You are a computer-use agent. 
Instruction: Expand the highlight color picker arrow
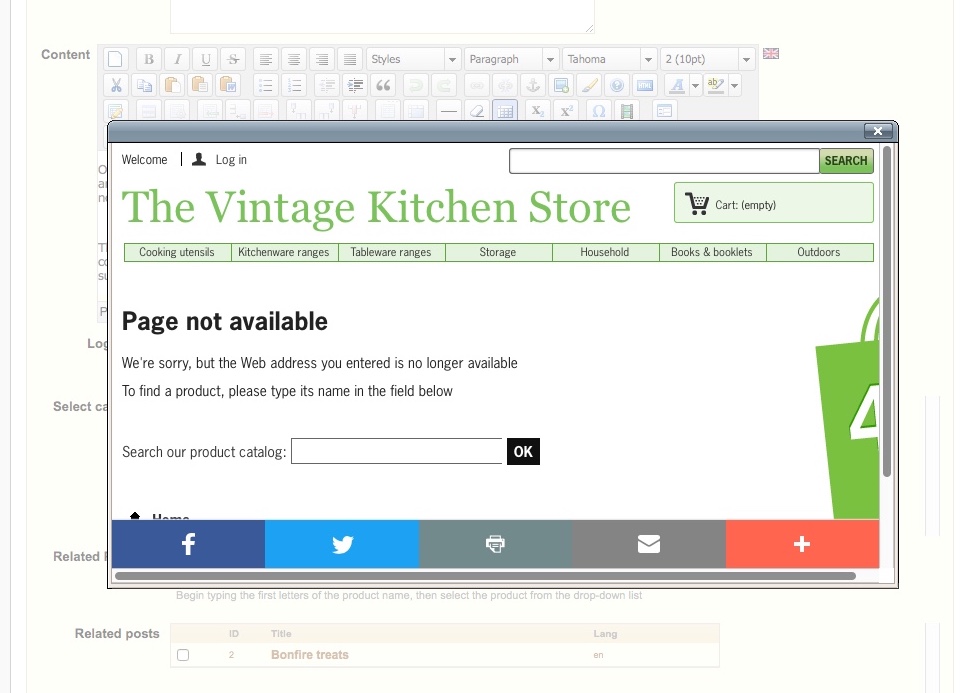tap(735, 85)
